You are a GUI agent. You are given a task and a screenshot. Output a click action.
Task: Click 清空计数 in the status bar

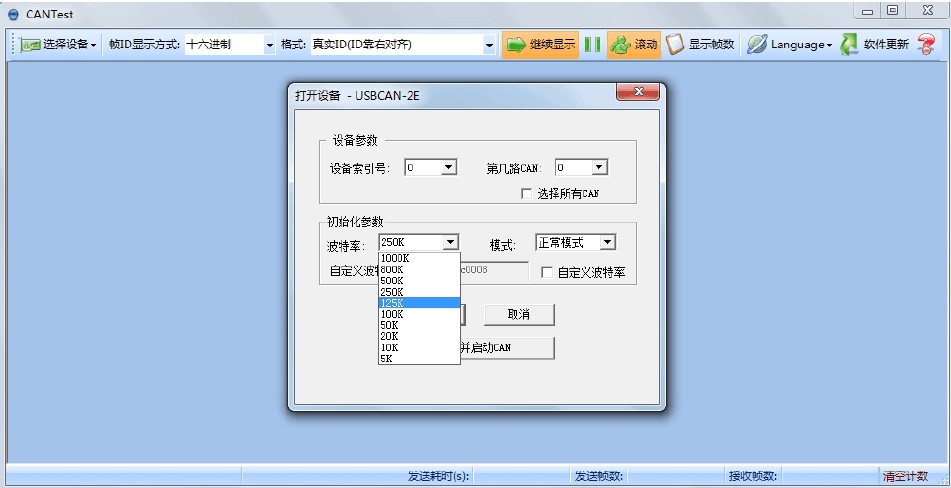tap(906, 476)
